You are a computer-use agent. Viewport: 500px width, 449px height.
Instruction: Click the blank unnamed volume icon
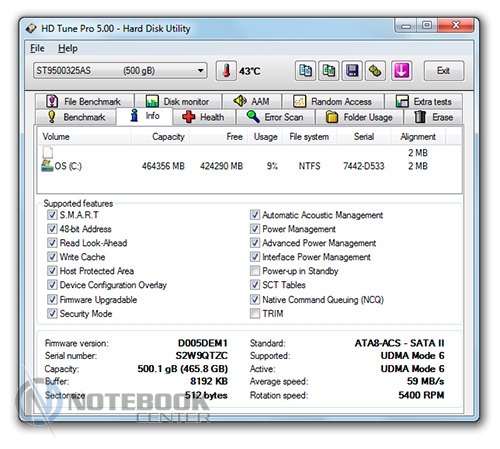(48, 152)
